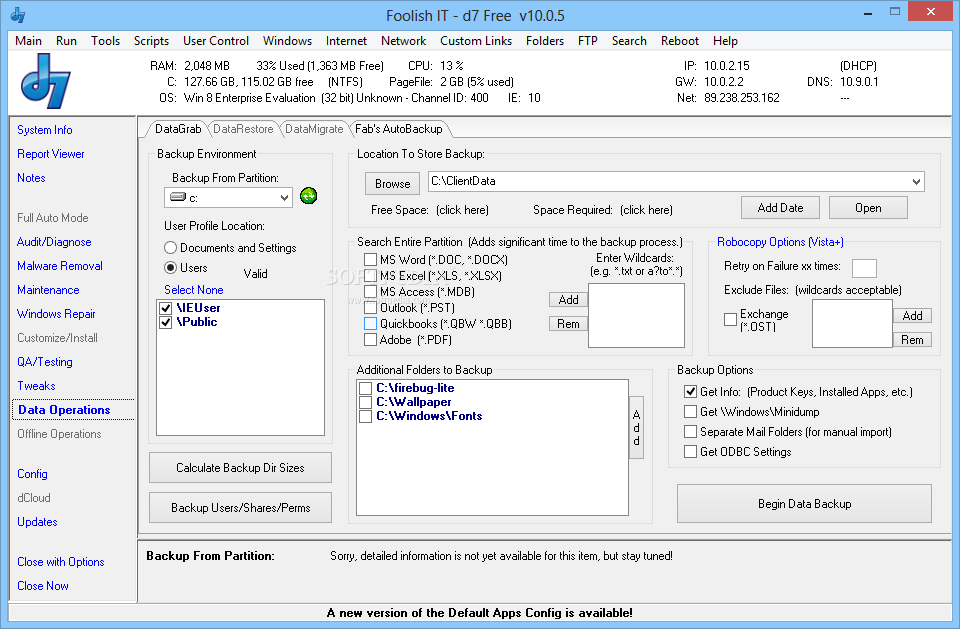Click the Open location button
This screenshot has height=629, width=960.
click(868, 208)
